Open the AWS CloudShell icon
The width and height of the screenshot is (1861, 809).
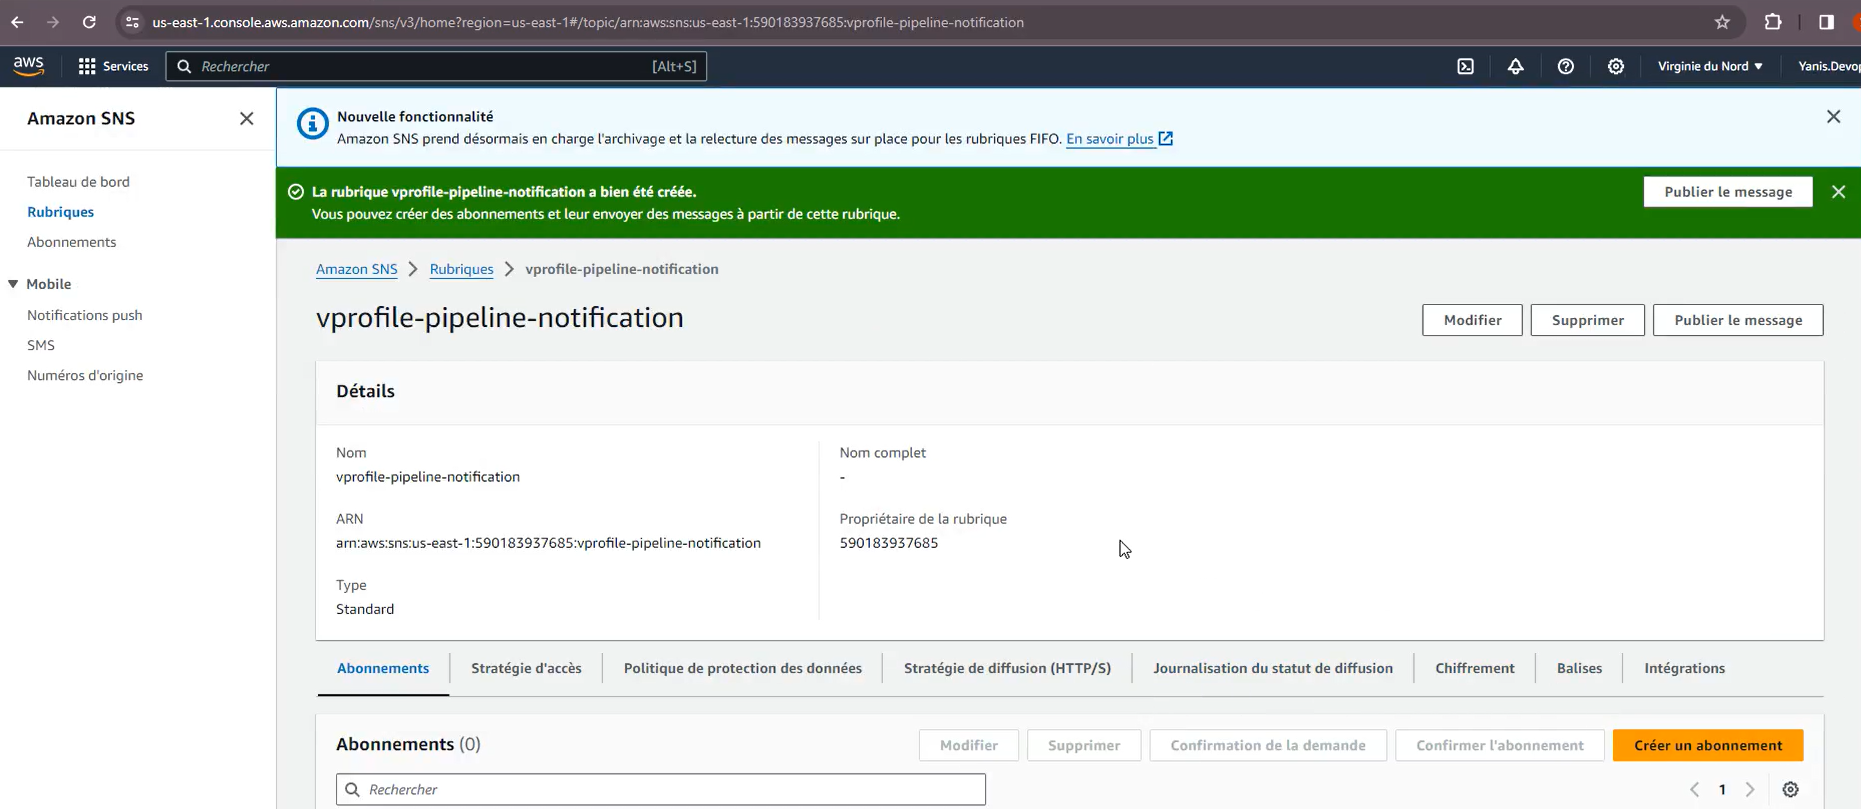click(1465, 66)
